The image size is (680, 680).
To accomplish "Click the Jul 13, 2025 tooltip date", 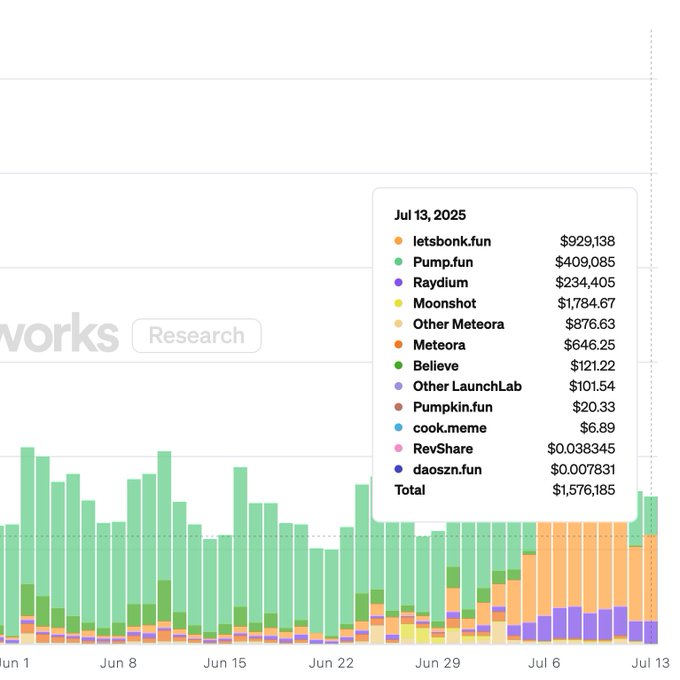I will pyautogui.click(x=430, y=215).
